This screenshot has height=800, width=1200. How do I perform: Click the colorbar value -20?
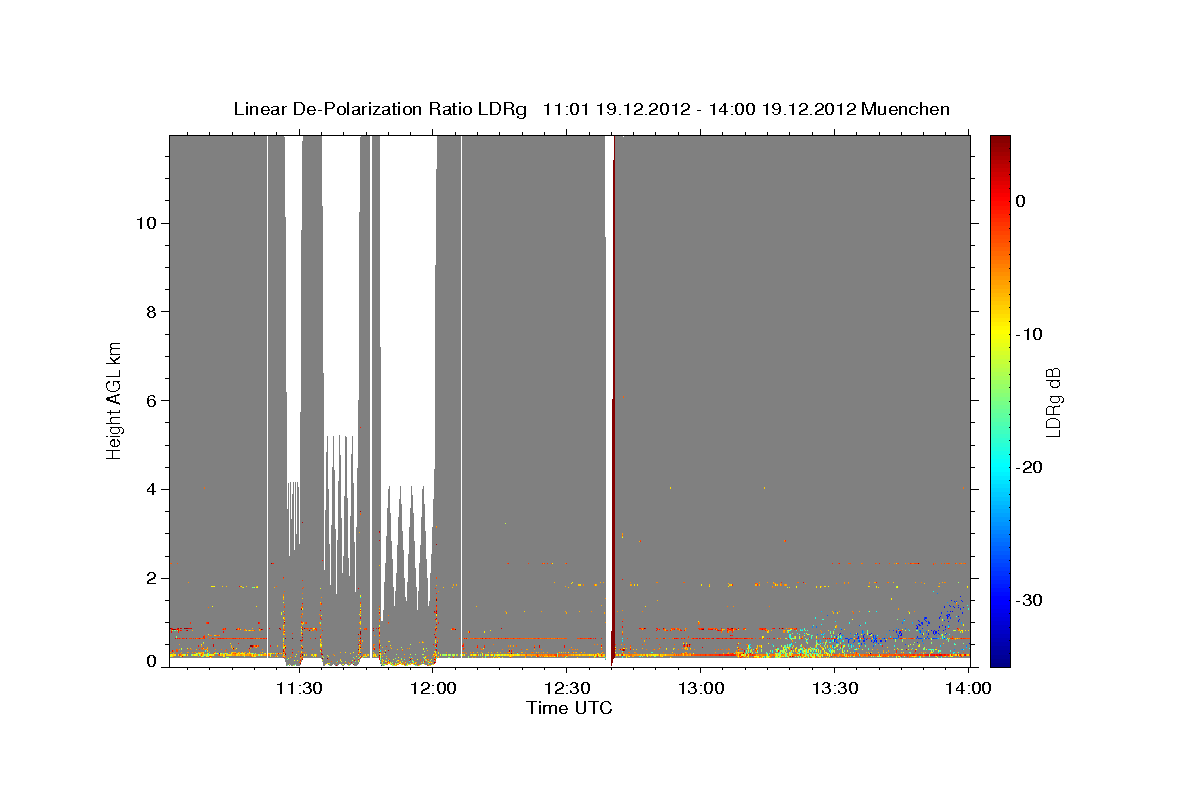tap(1029, 467)
